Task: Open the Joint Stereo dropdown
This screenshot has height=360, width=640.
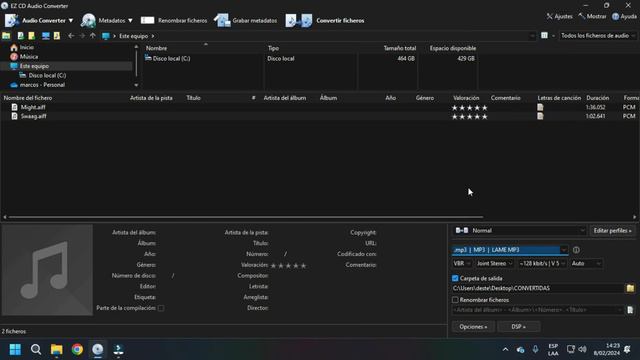Action: click(494, 264)
